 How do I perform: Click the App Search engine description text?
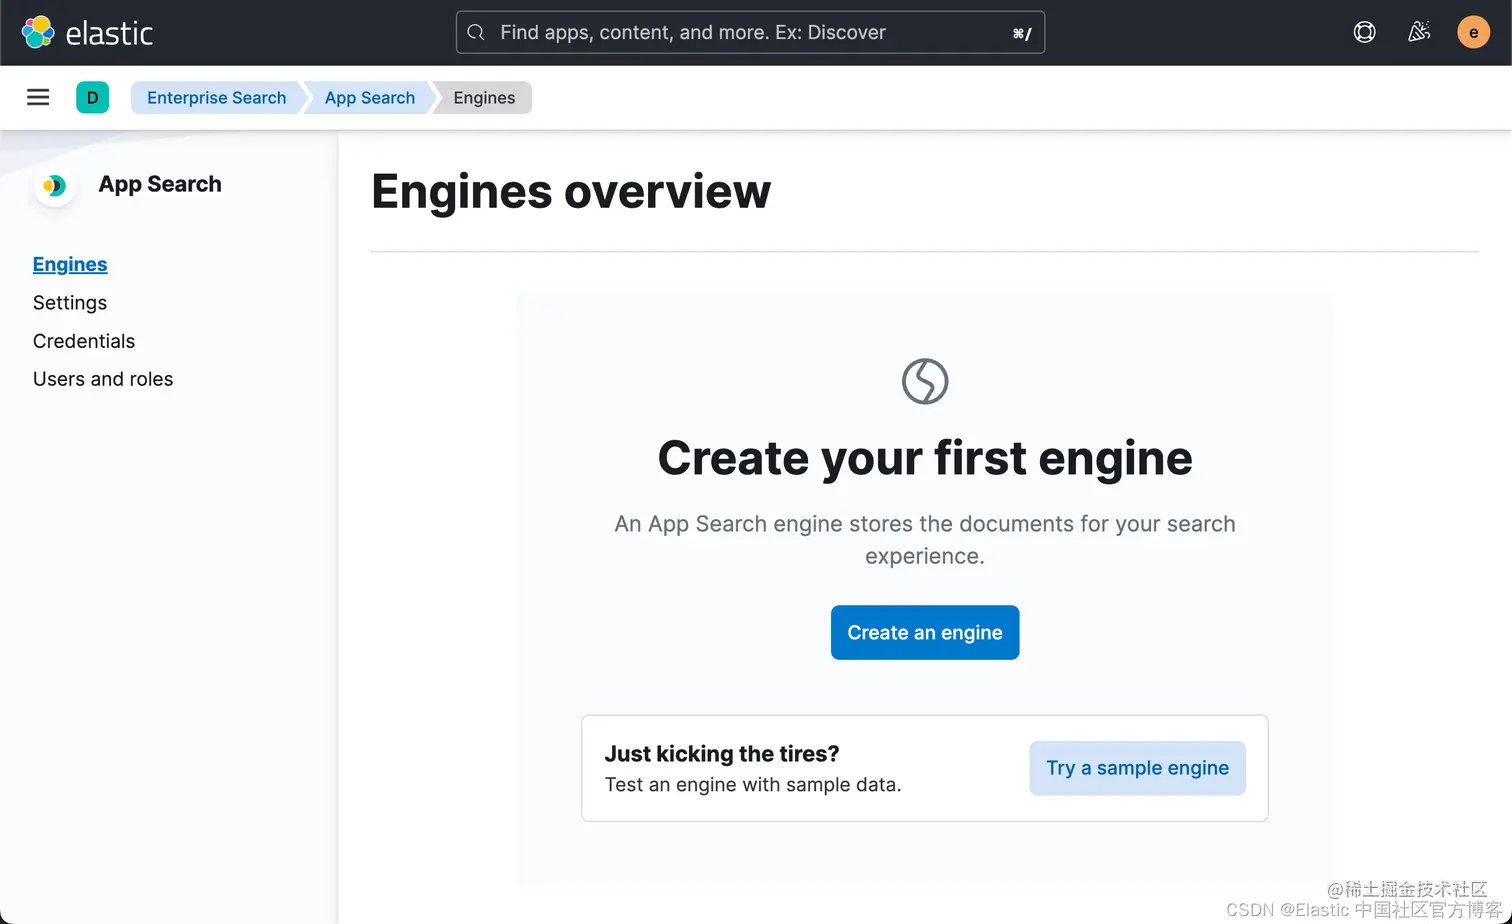pyautogui.click(x=925, y=540)
